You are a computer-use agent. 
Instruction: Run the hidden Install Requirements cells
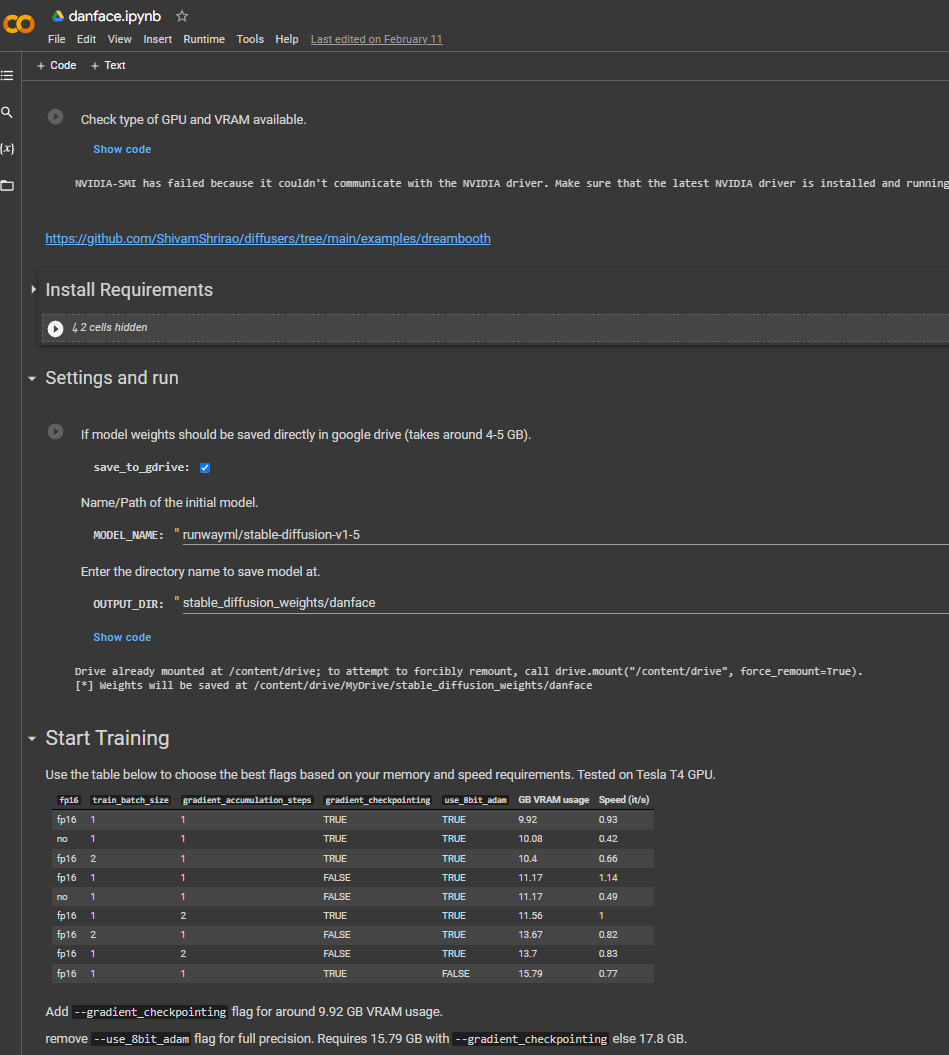click(56, 328)
